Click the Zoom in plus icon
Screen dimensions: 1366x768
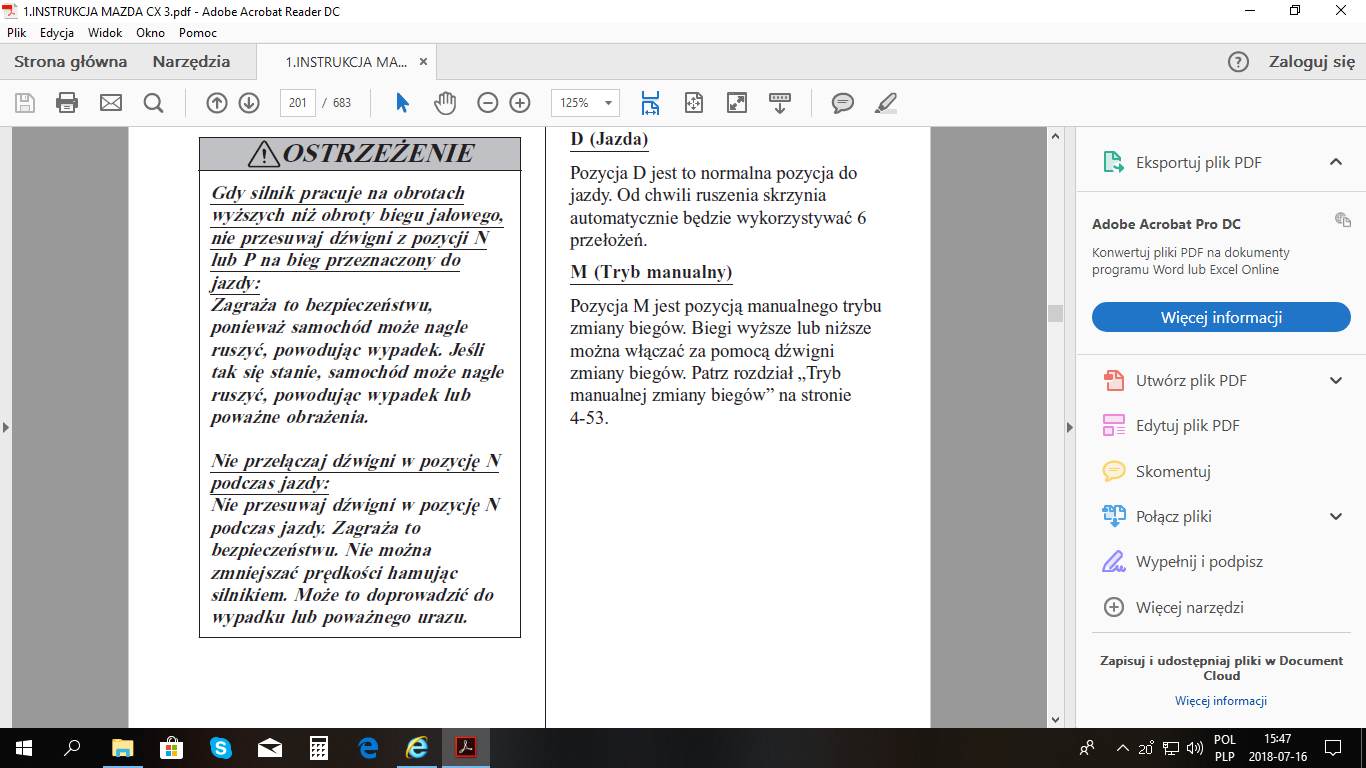point(520,103)
